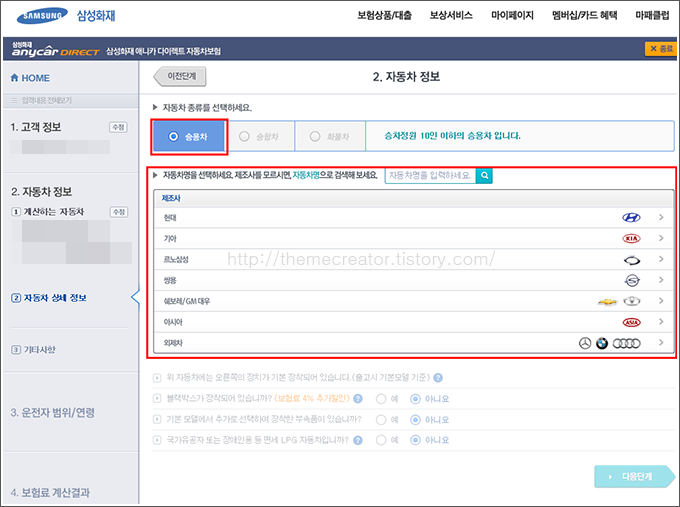The height and width of the screenshot is (507, 680).
Task: Click the list icon beside 입력내용 전체보기
Action: click(x=14, y=100)
